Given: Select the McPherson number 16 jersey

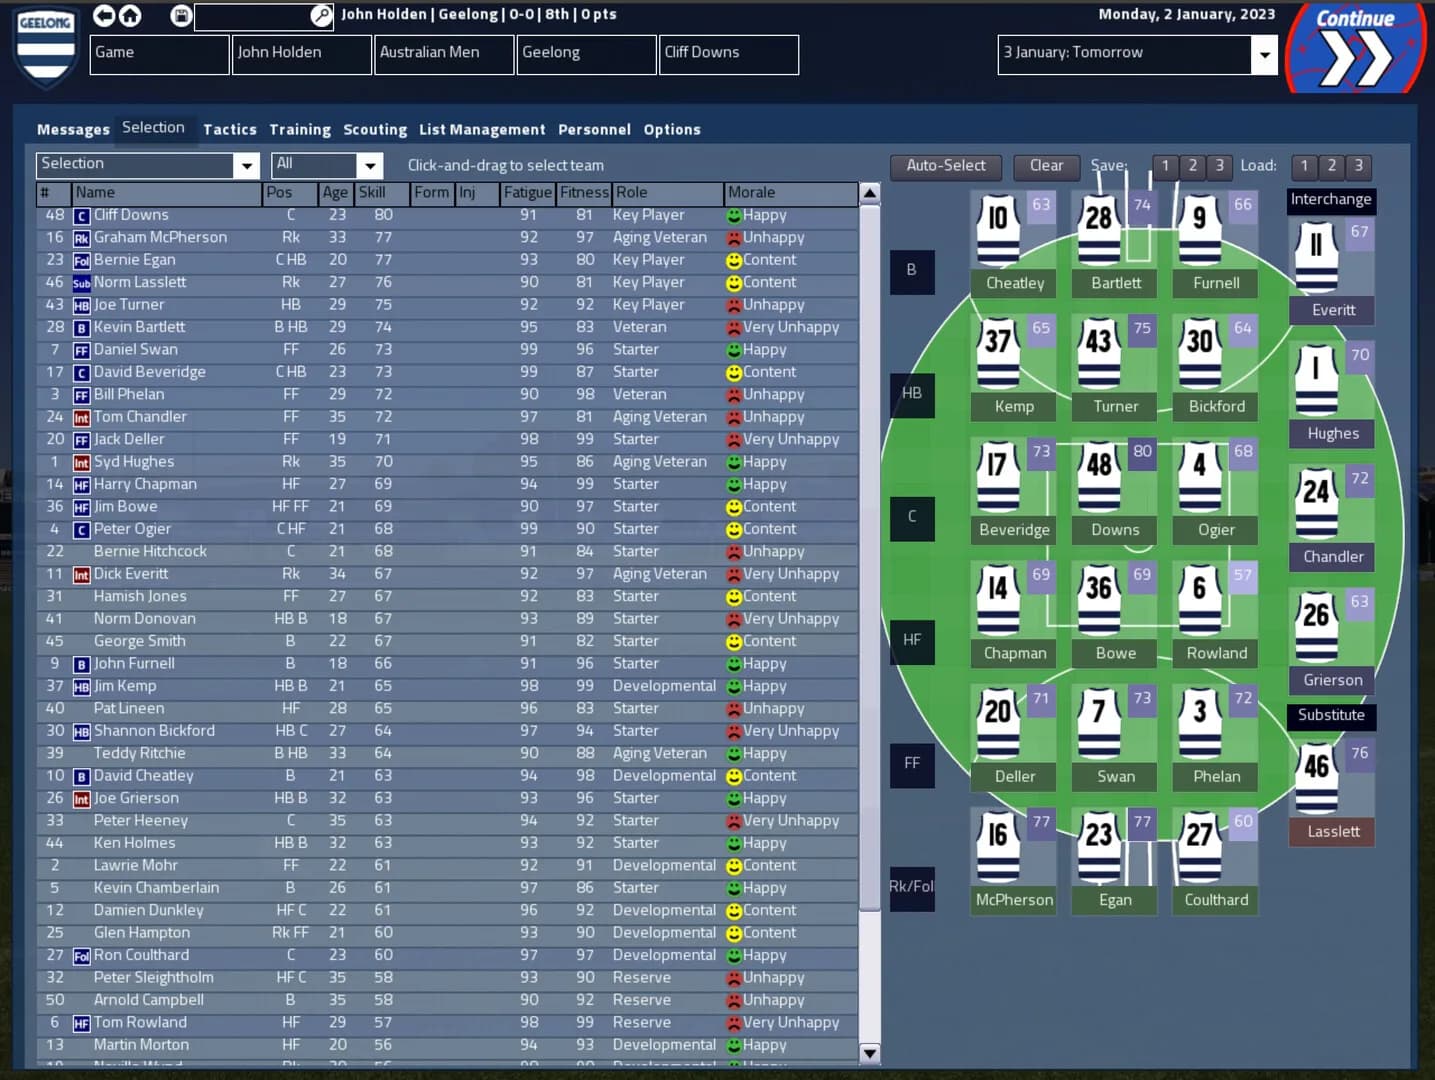Looking at the screenshot, I should pyautogui.click(x=998, y=846).
